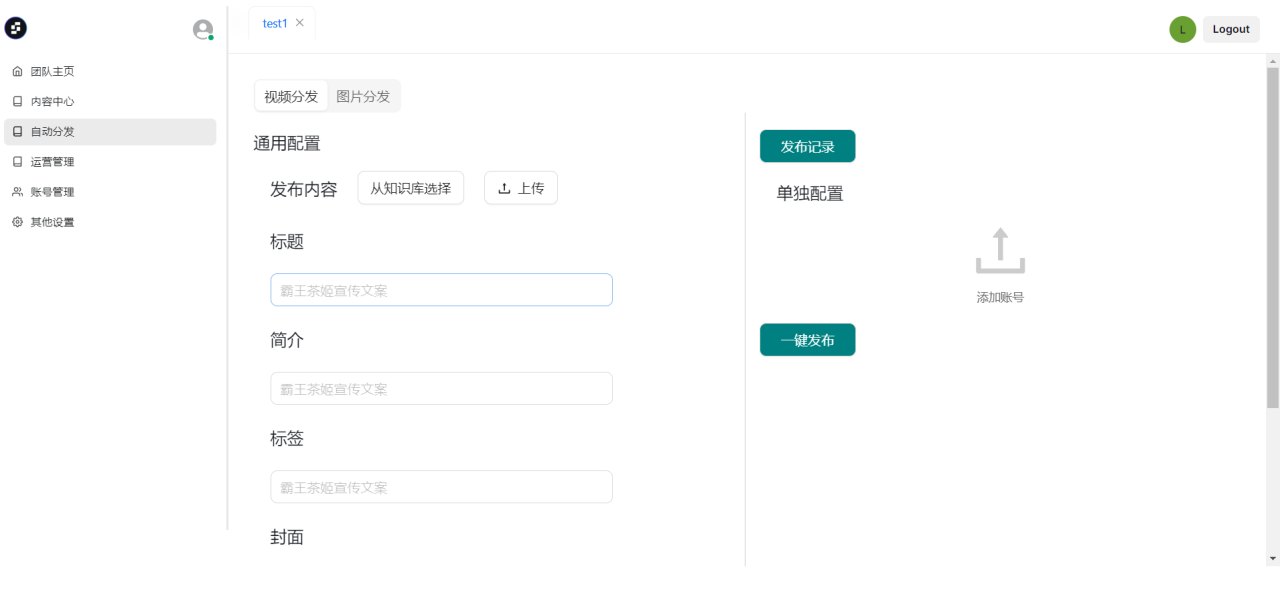
Task: Switch to 视频分发 tab
Action: (x=291, y=97)
